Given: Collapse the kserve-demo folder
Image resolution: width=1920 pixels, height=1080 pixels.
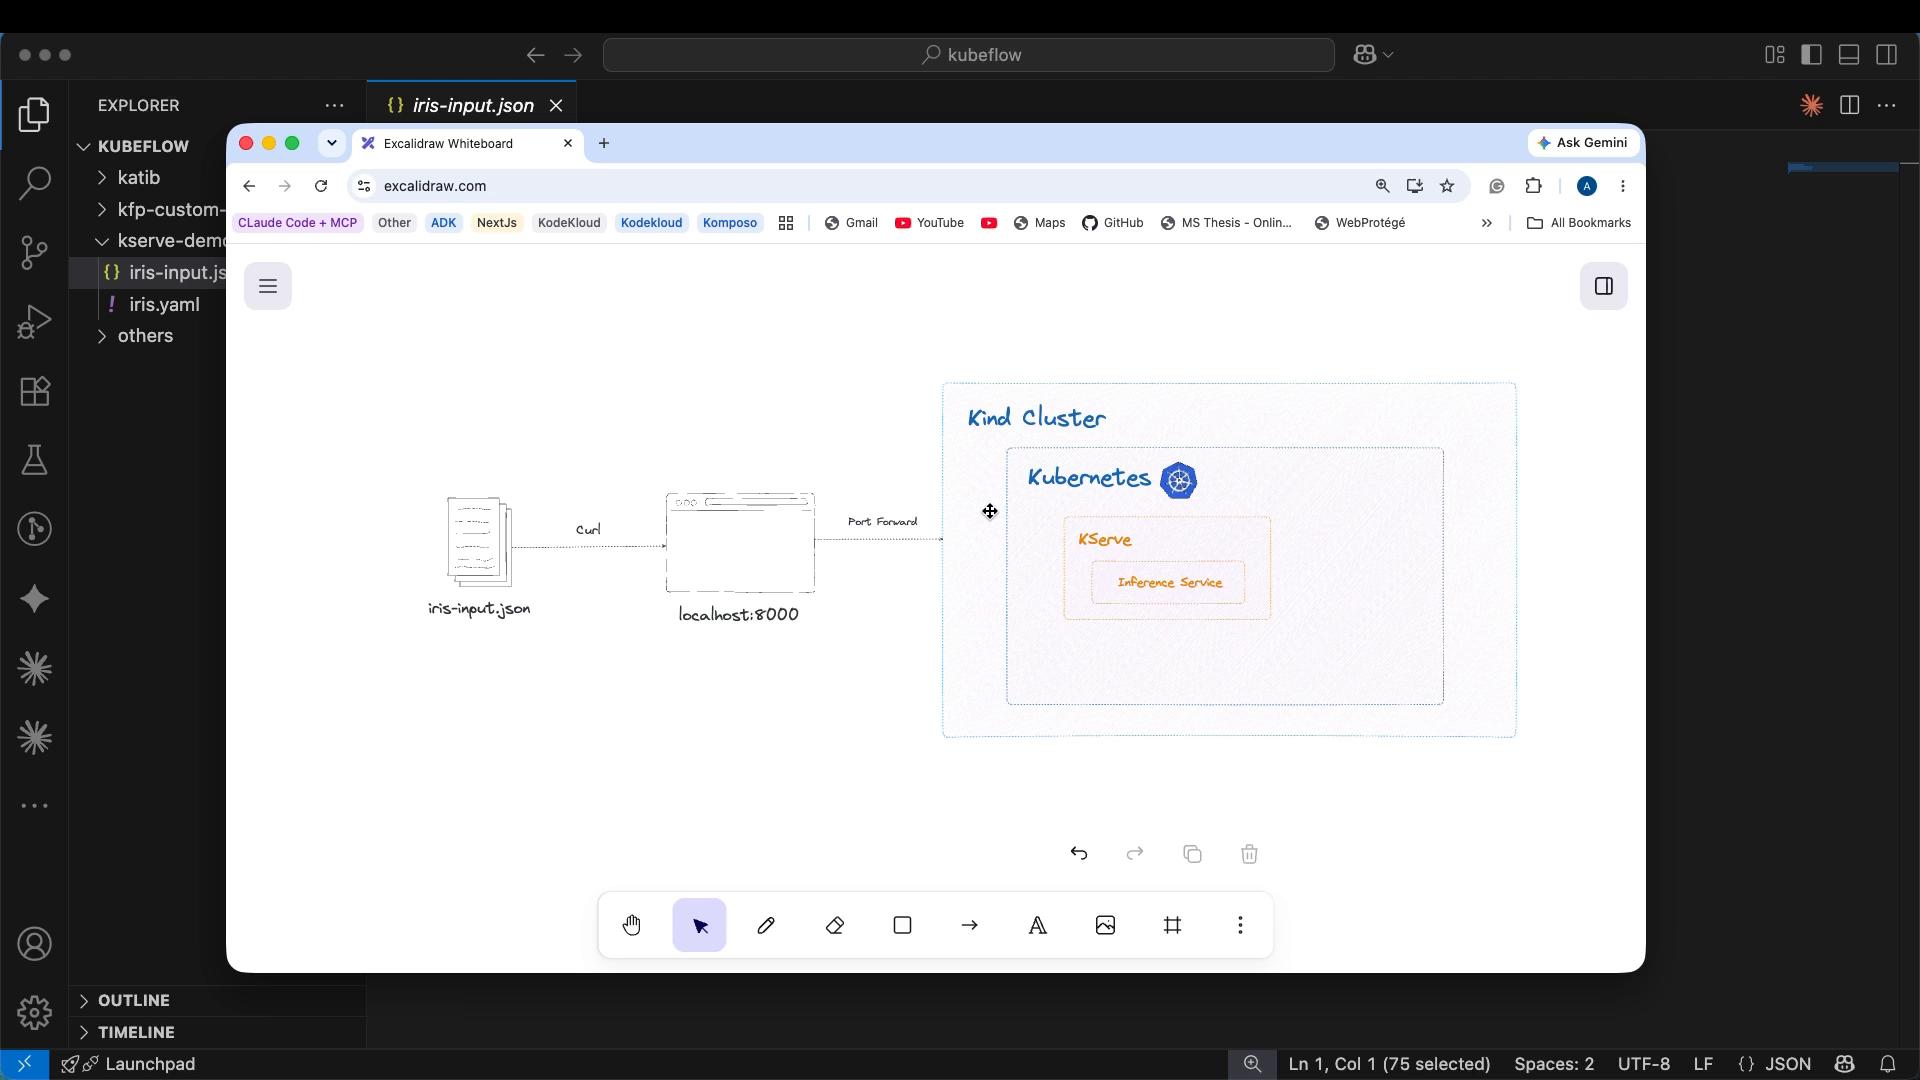Looking at the screenshot, I should (160, 241).
